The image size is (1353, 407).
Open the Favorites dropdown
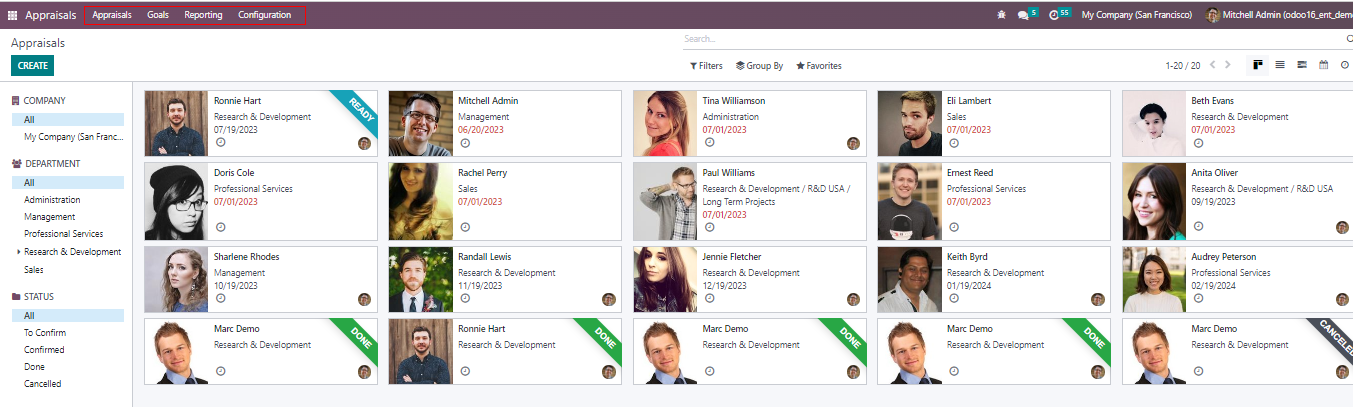(818, 66)
